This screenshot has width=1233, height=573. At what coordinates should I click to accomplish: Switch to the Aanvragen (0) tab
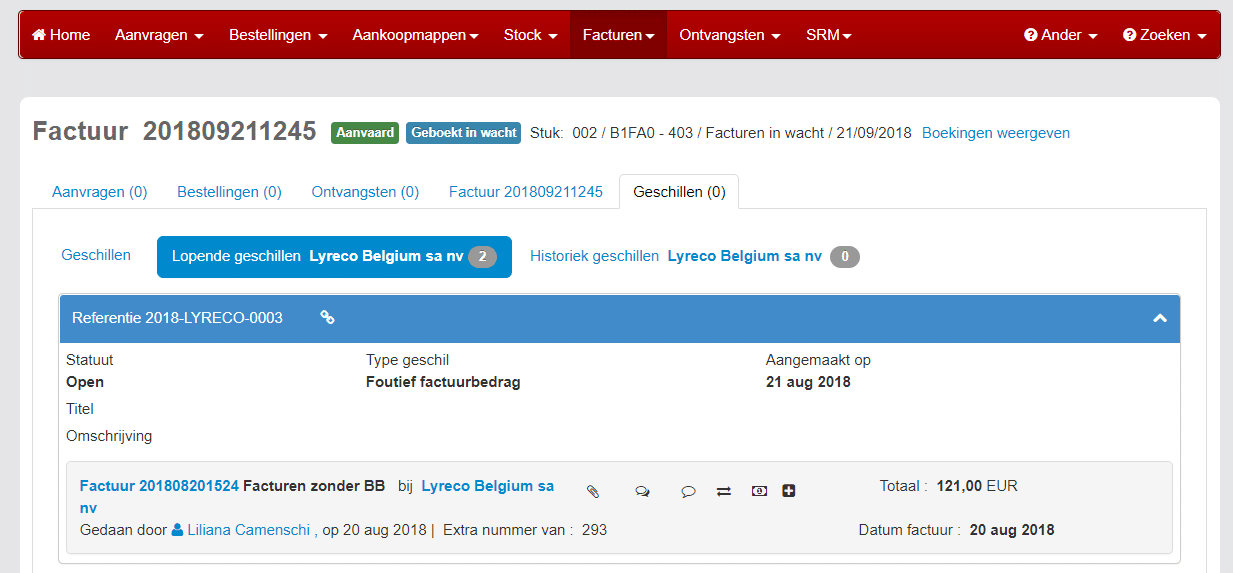pyautogui.click(x=100, y=192)
